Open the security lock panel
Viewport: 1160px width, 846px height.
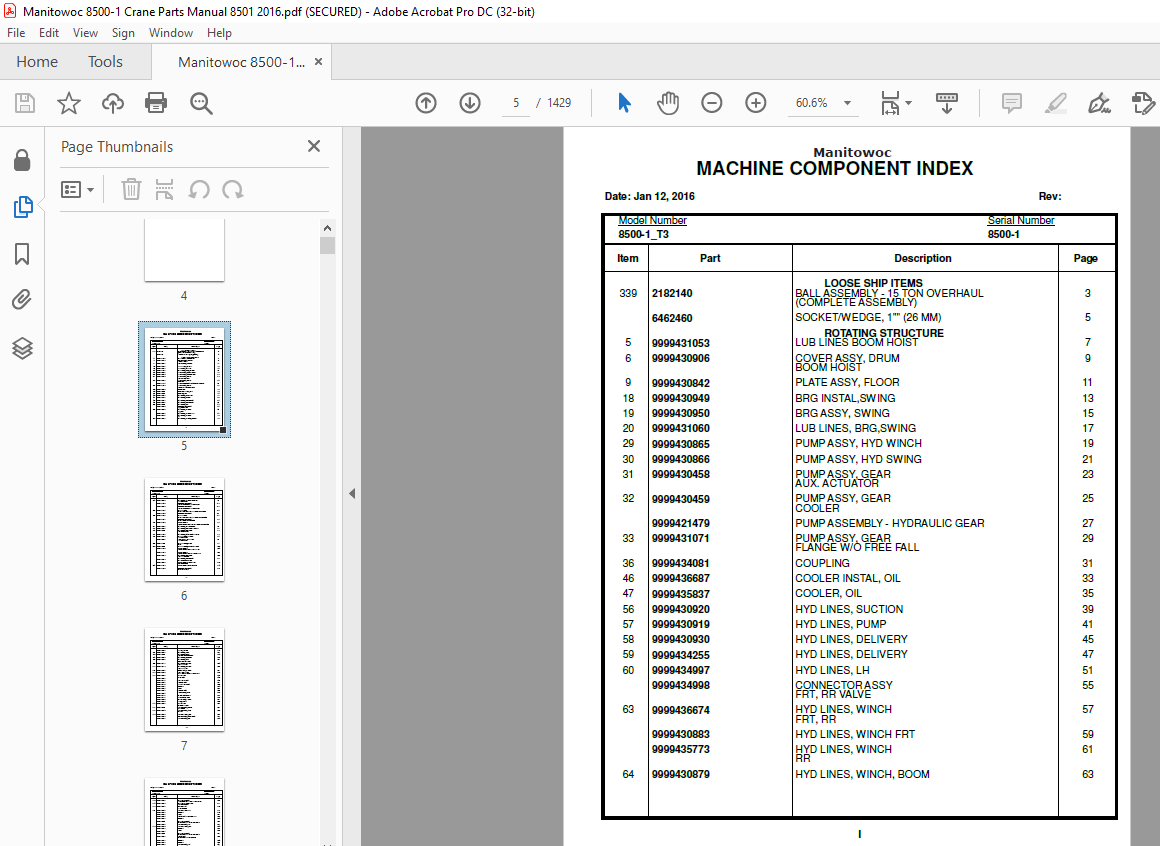click(22, 160)
